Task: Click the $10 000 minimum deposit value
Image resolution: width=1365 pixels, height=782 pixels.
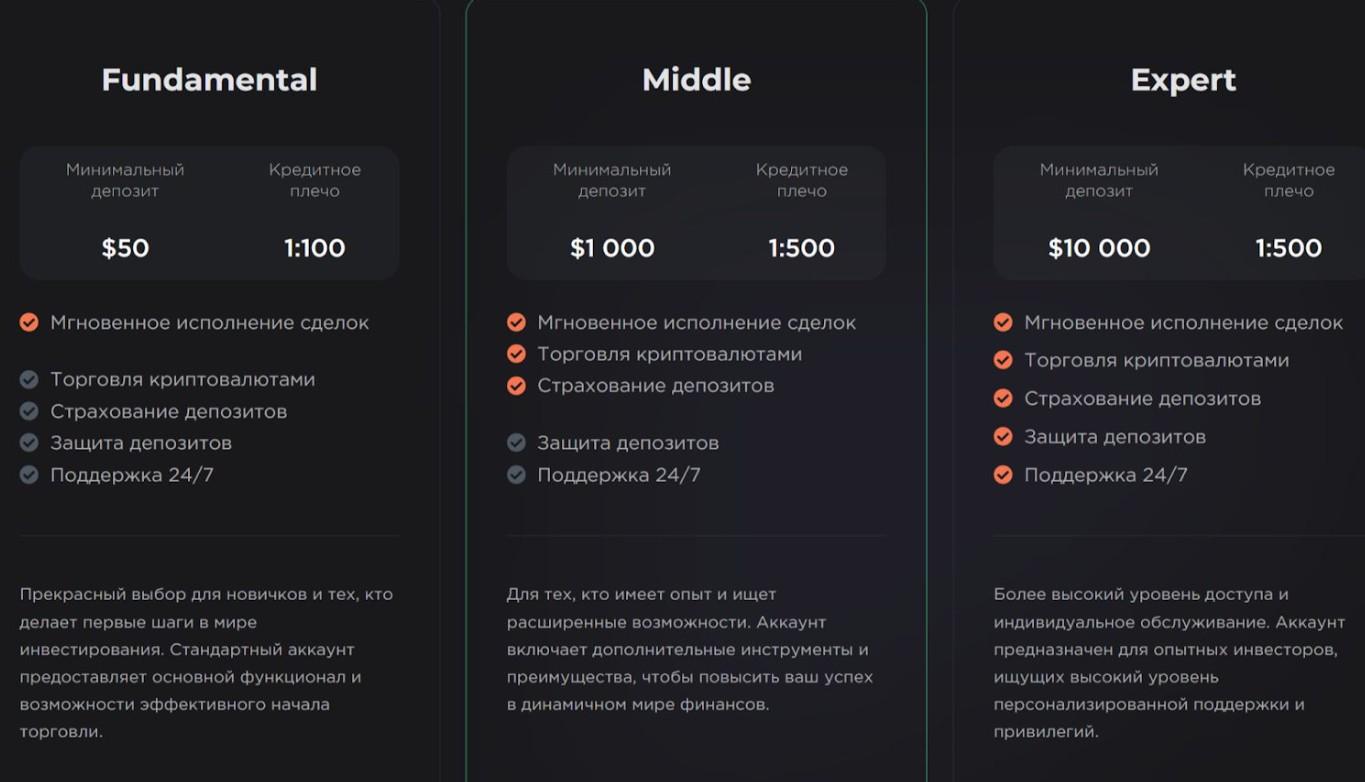Action: (1099, 248)
